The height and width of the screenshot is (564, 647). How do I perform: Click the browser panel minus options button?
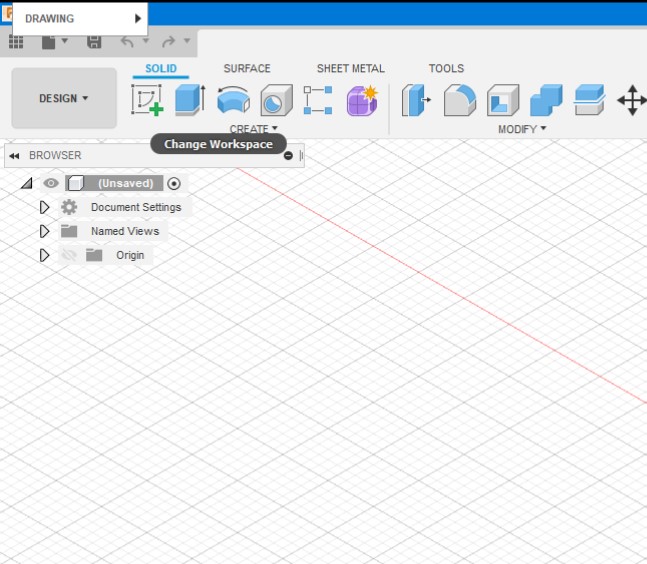click(288, 156)
